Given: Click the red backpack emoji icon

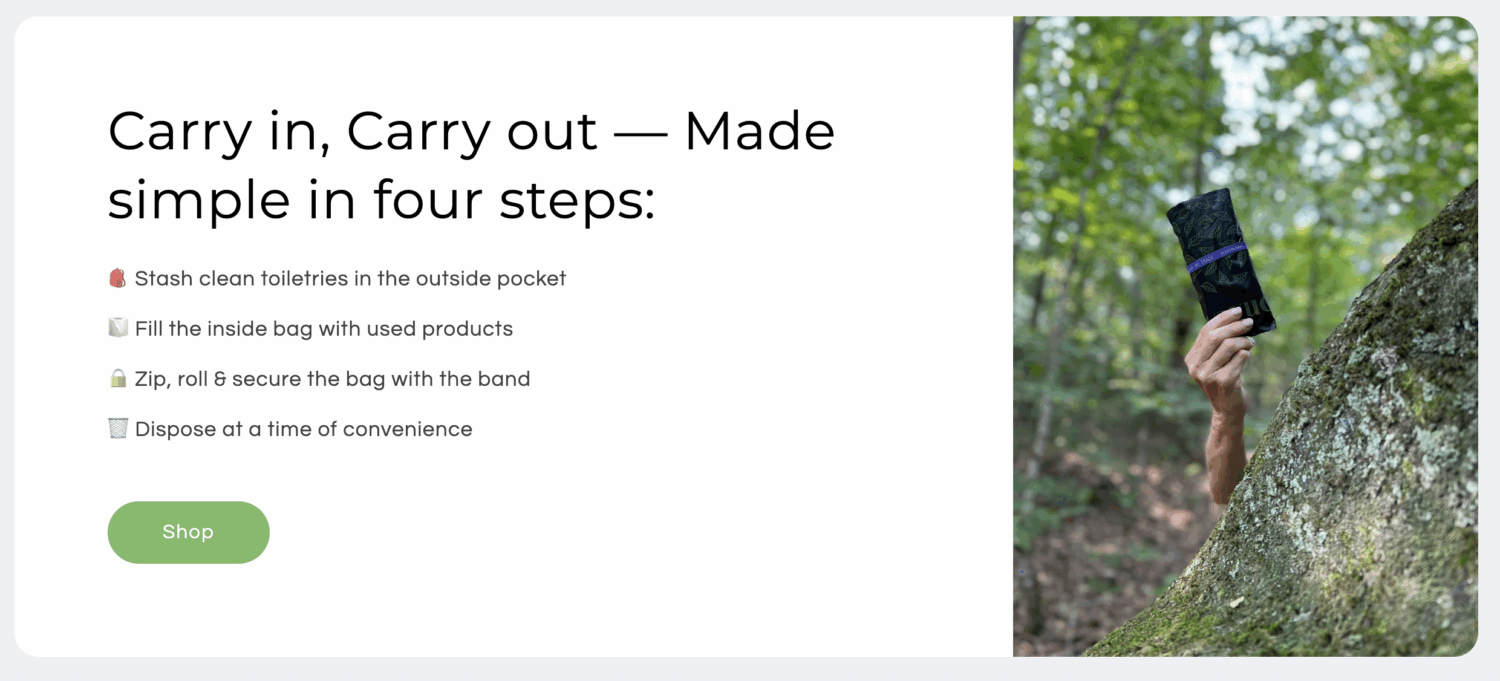Looking at the screenshot, I should pos(117,278).
